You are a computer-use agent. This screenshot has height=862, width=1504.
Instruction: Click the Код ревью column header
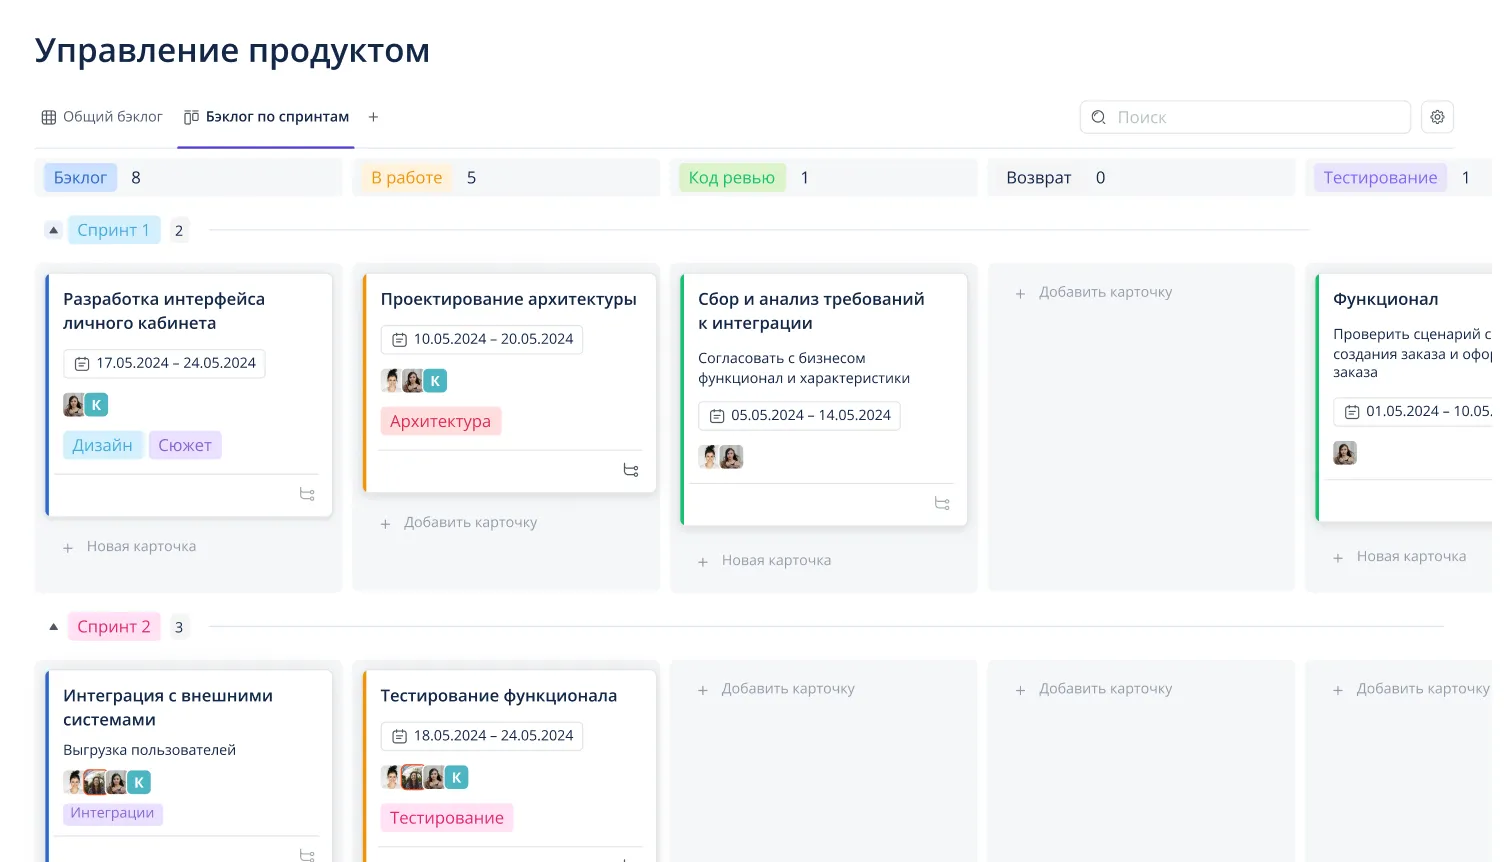[x=731, y=178]
